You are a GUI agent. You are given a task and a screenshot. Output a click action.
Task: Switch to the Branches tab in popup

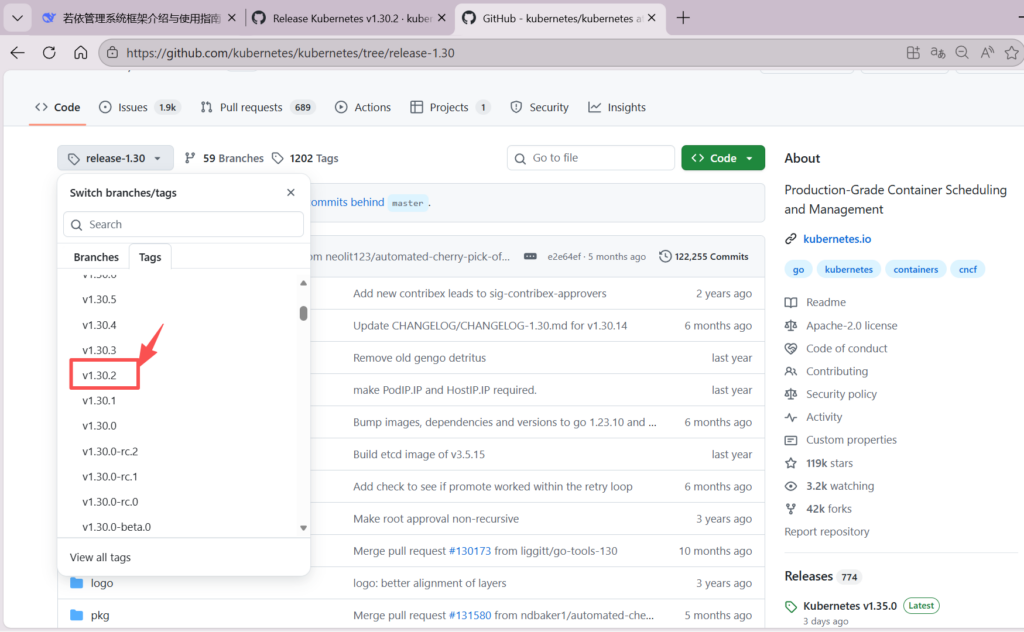[x=96, y=257]
